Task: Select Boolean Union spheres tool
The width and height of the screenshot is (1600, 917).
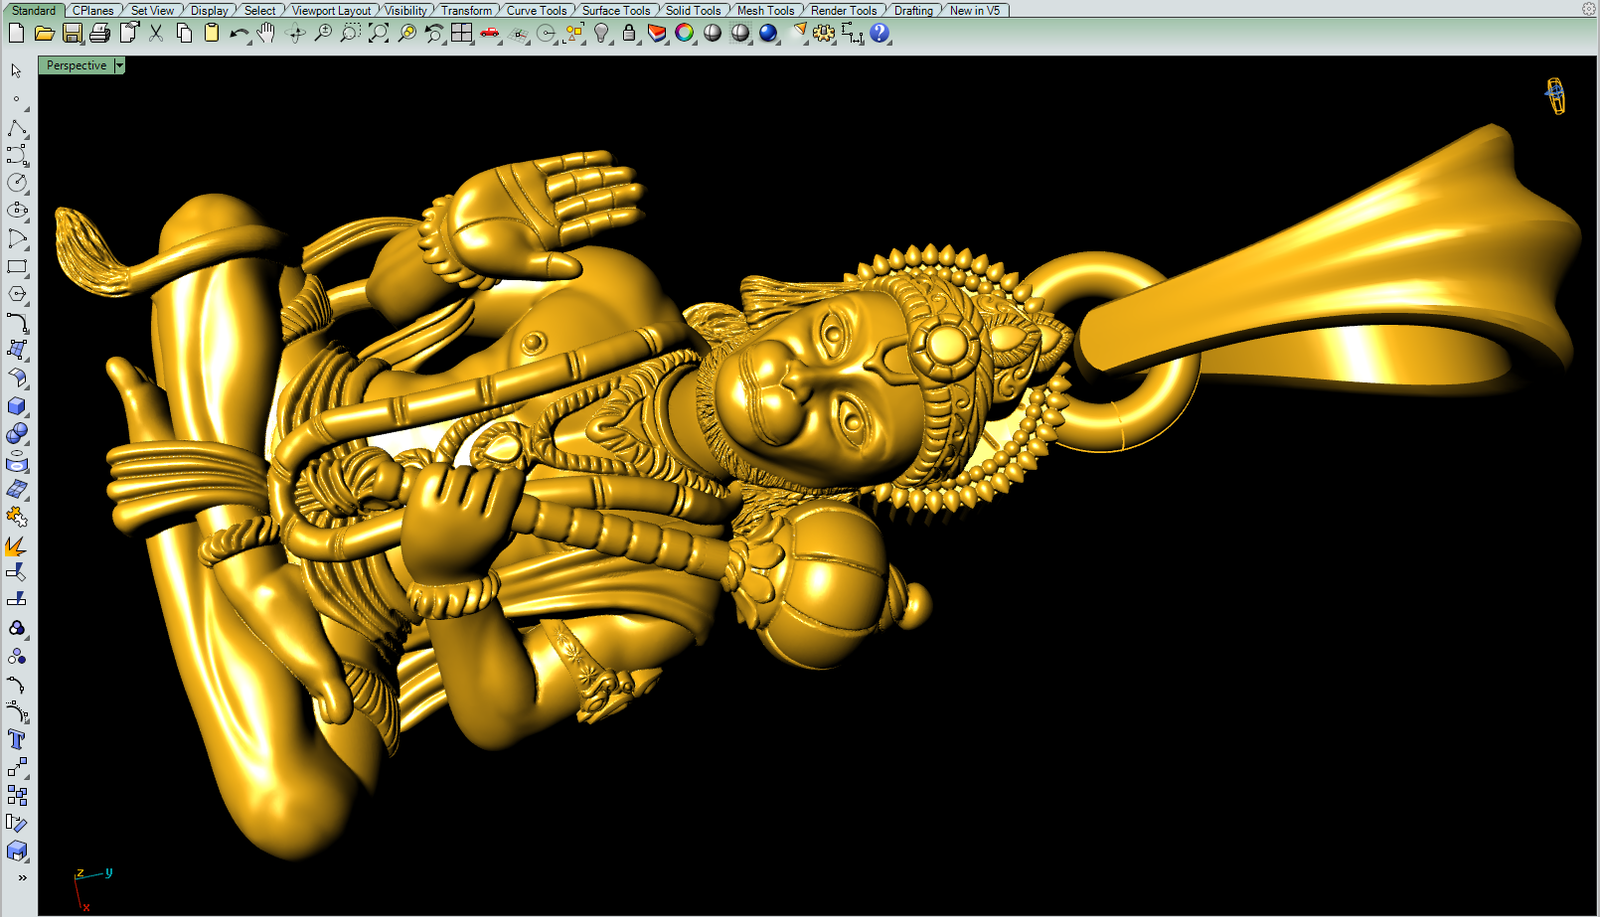Action: click(17, 434)
